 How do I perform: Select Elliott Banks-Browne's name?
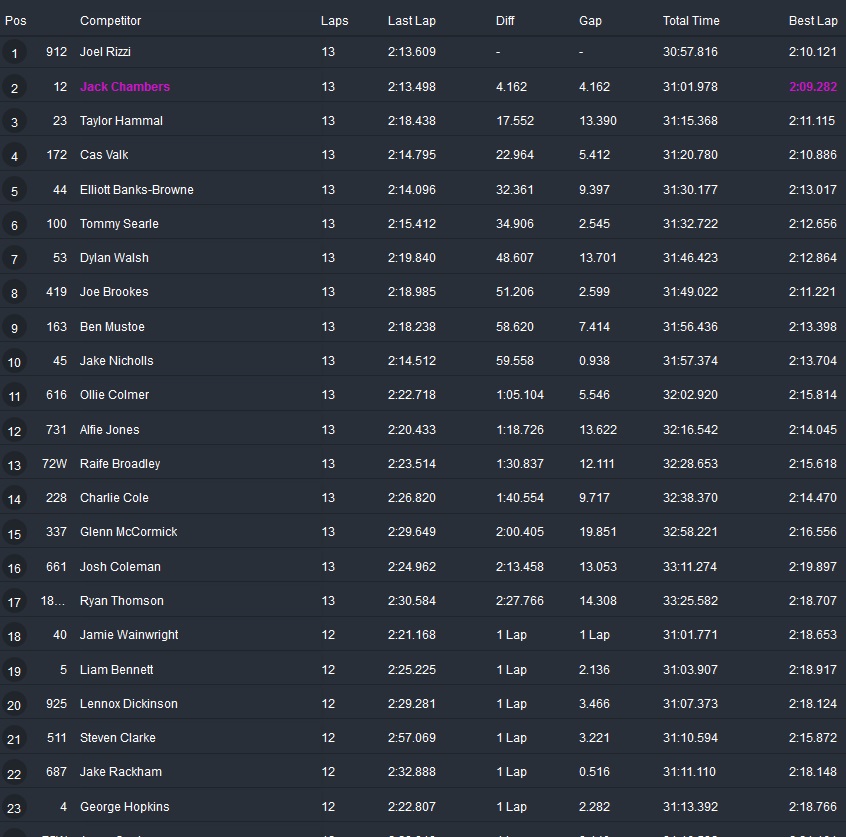pyautogui.click(x=137, y=190)
